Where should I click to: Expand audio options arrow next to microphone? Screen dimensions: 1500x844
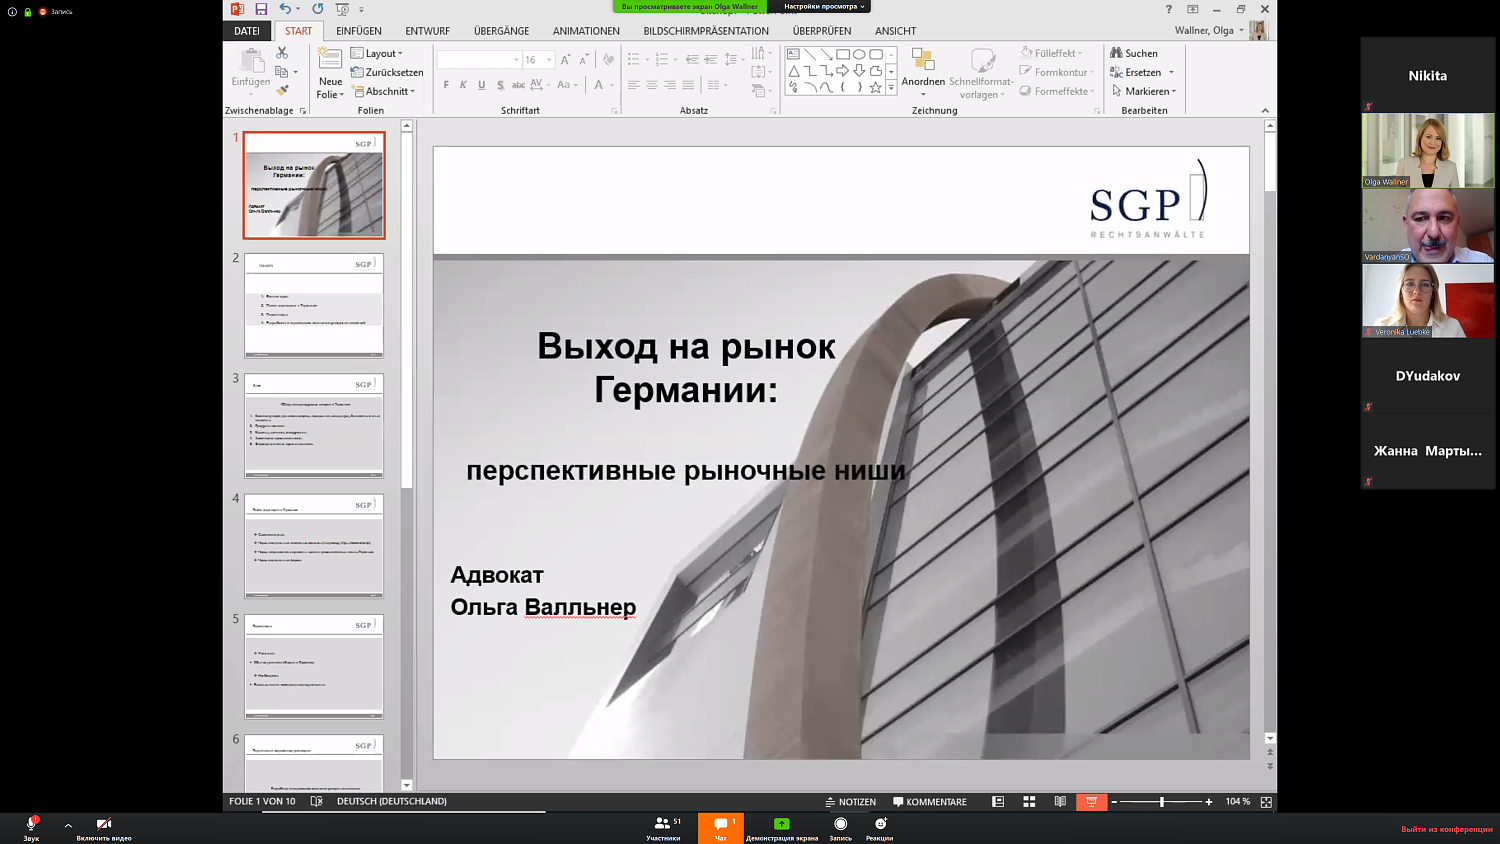68,825
